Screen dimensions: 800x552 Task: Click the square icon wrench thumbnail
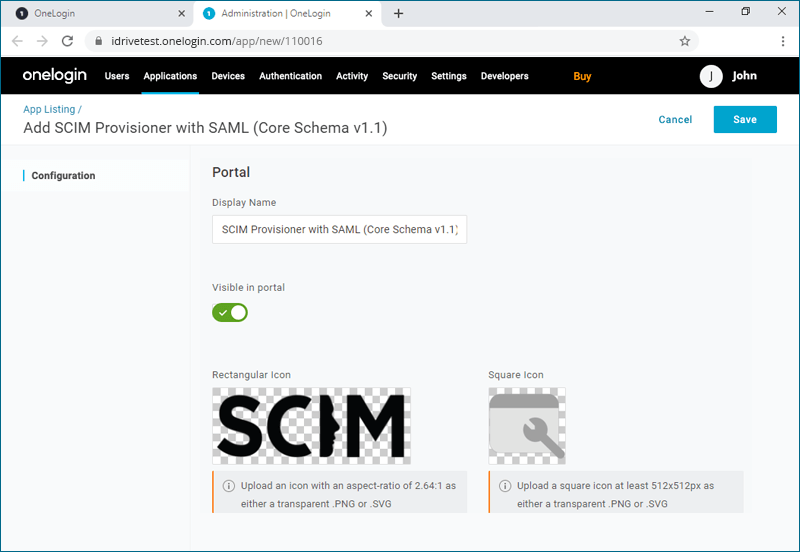click(x=527, y=425)
